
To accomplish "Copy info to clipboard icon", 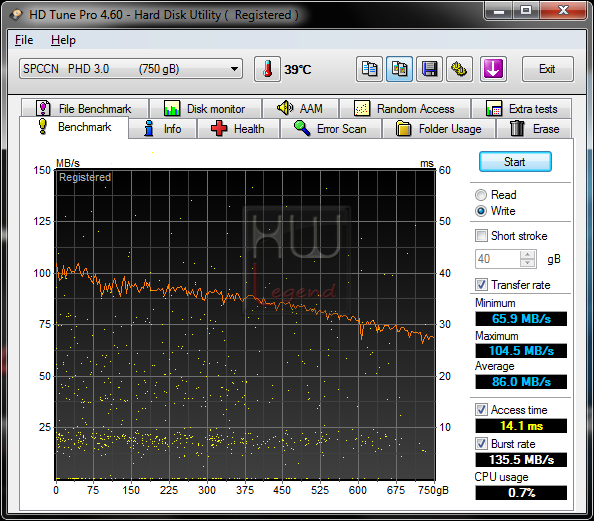I will pyautogui.click(x=369, y=69).
